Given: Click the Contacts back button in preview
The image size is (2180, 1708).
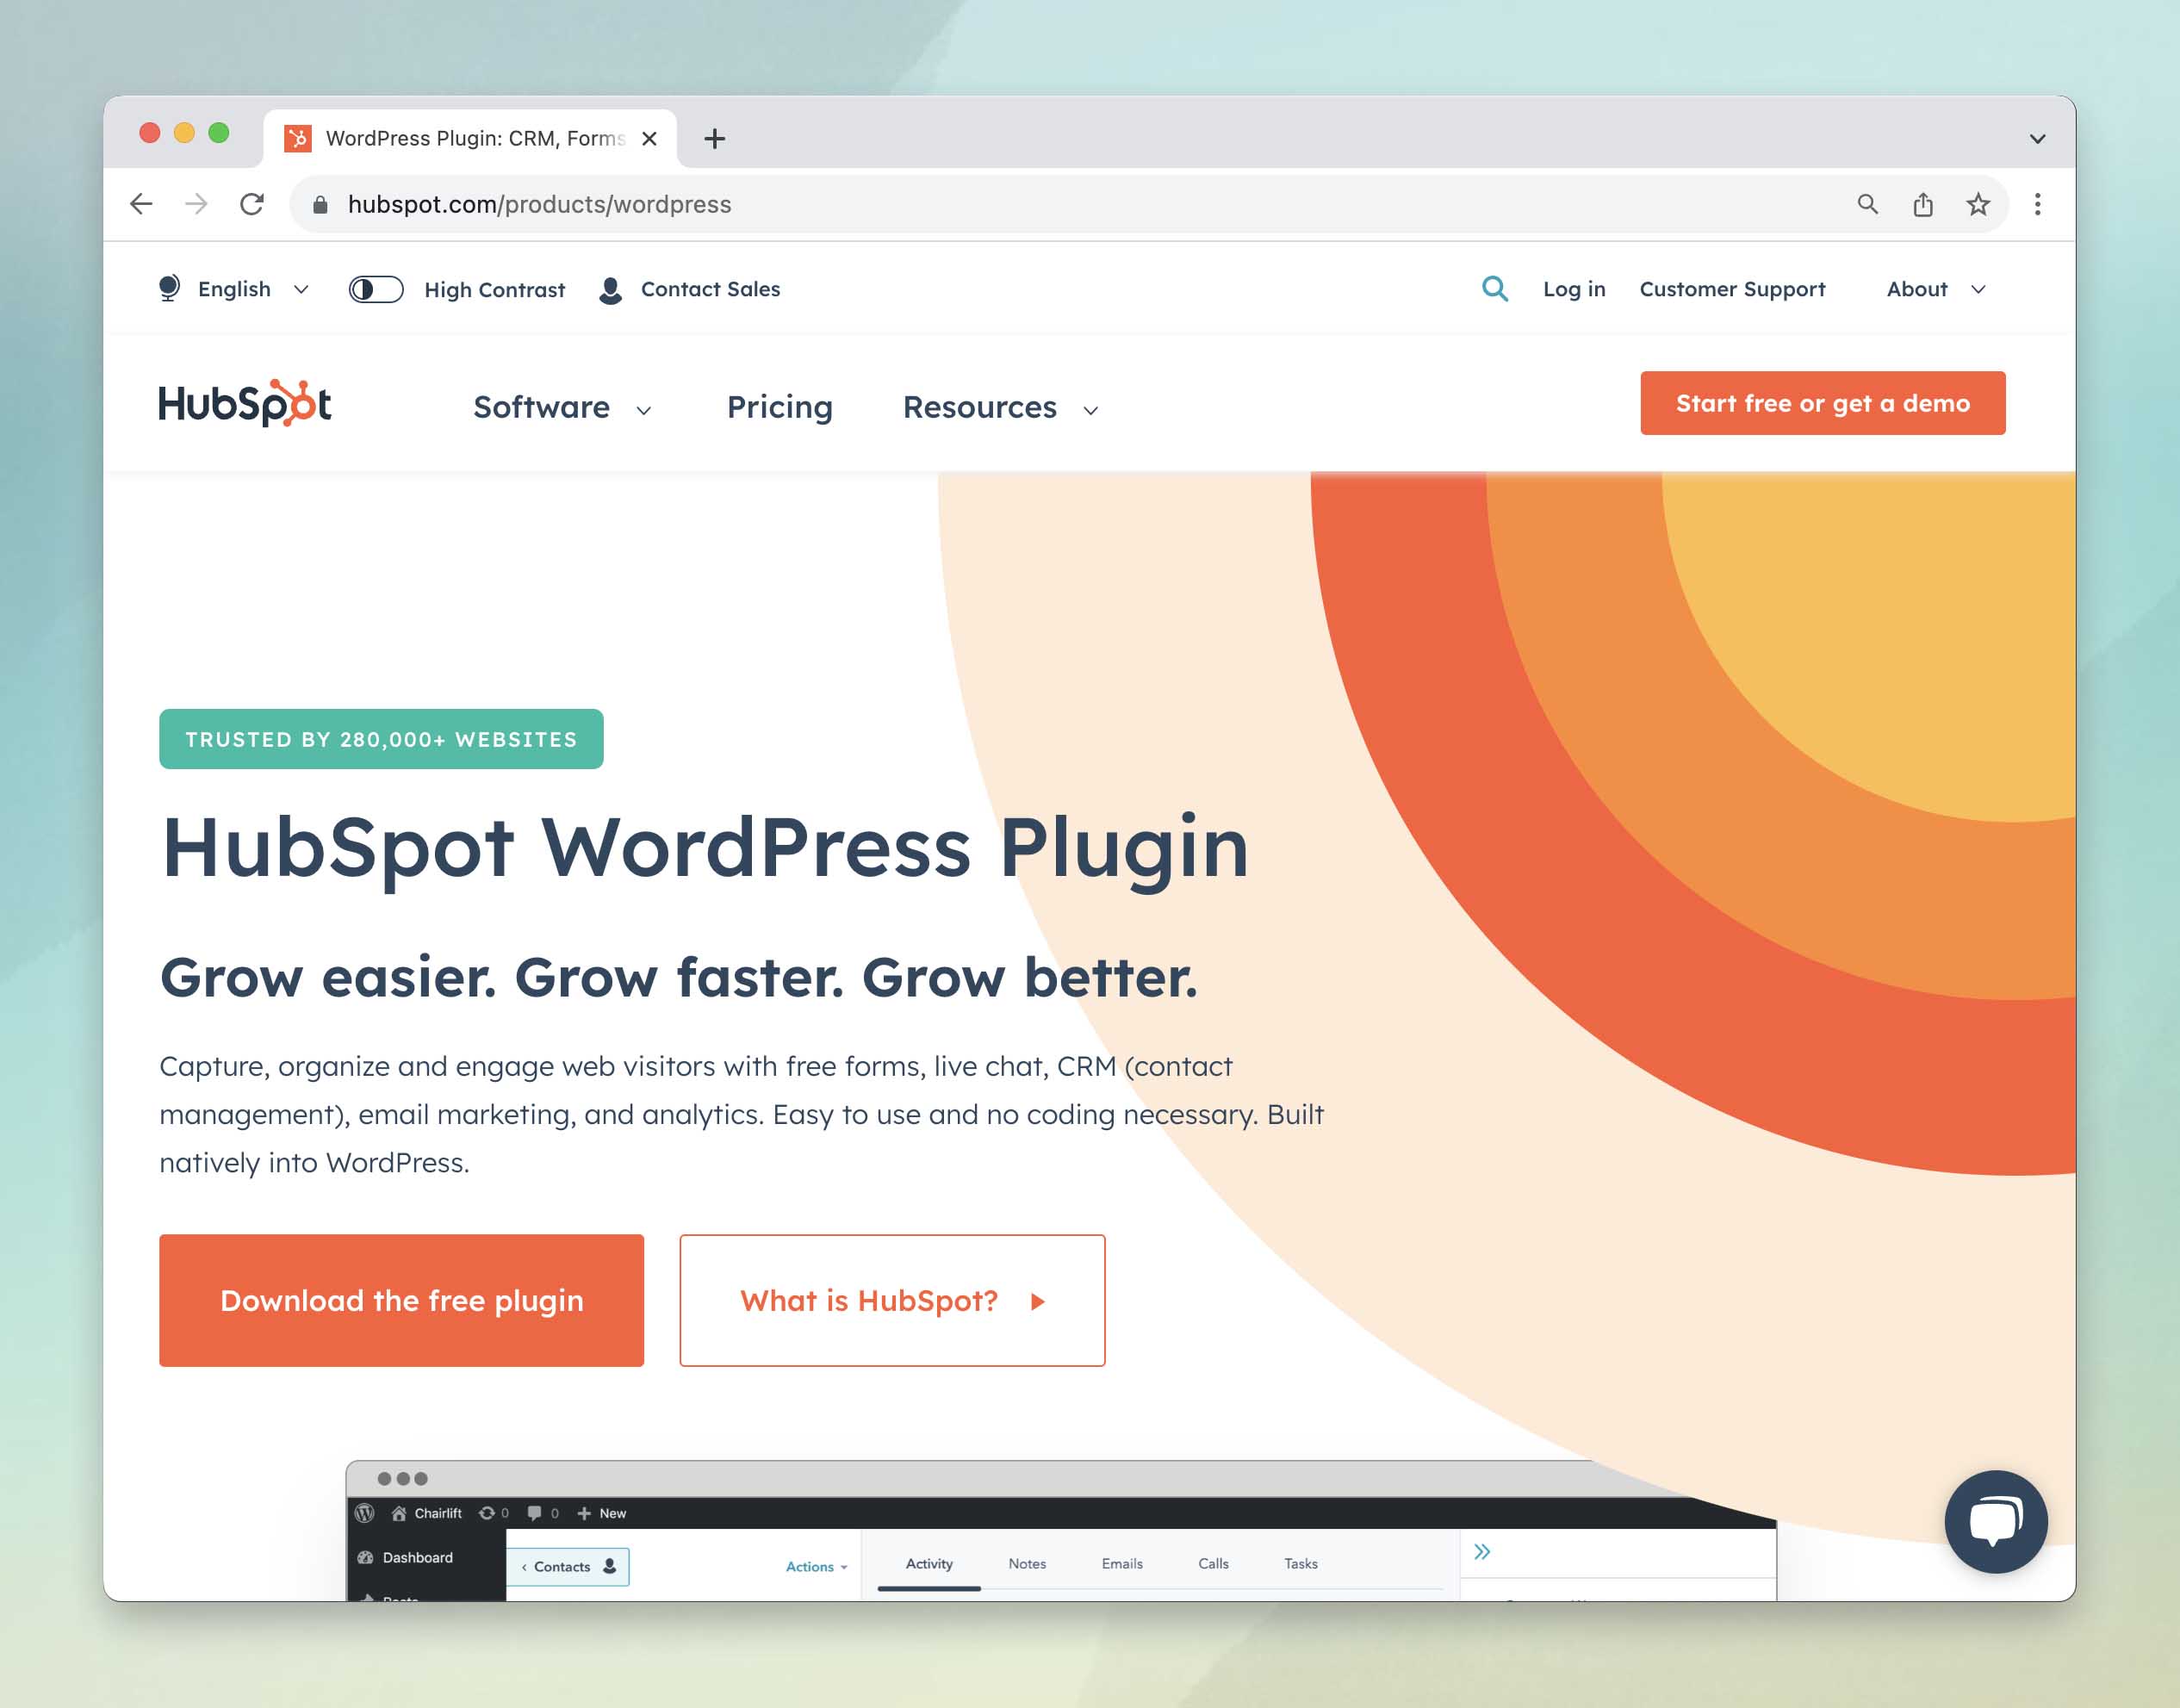Looking at the screenshot, I should tap(569, 1566).
